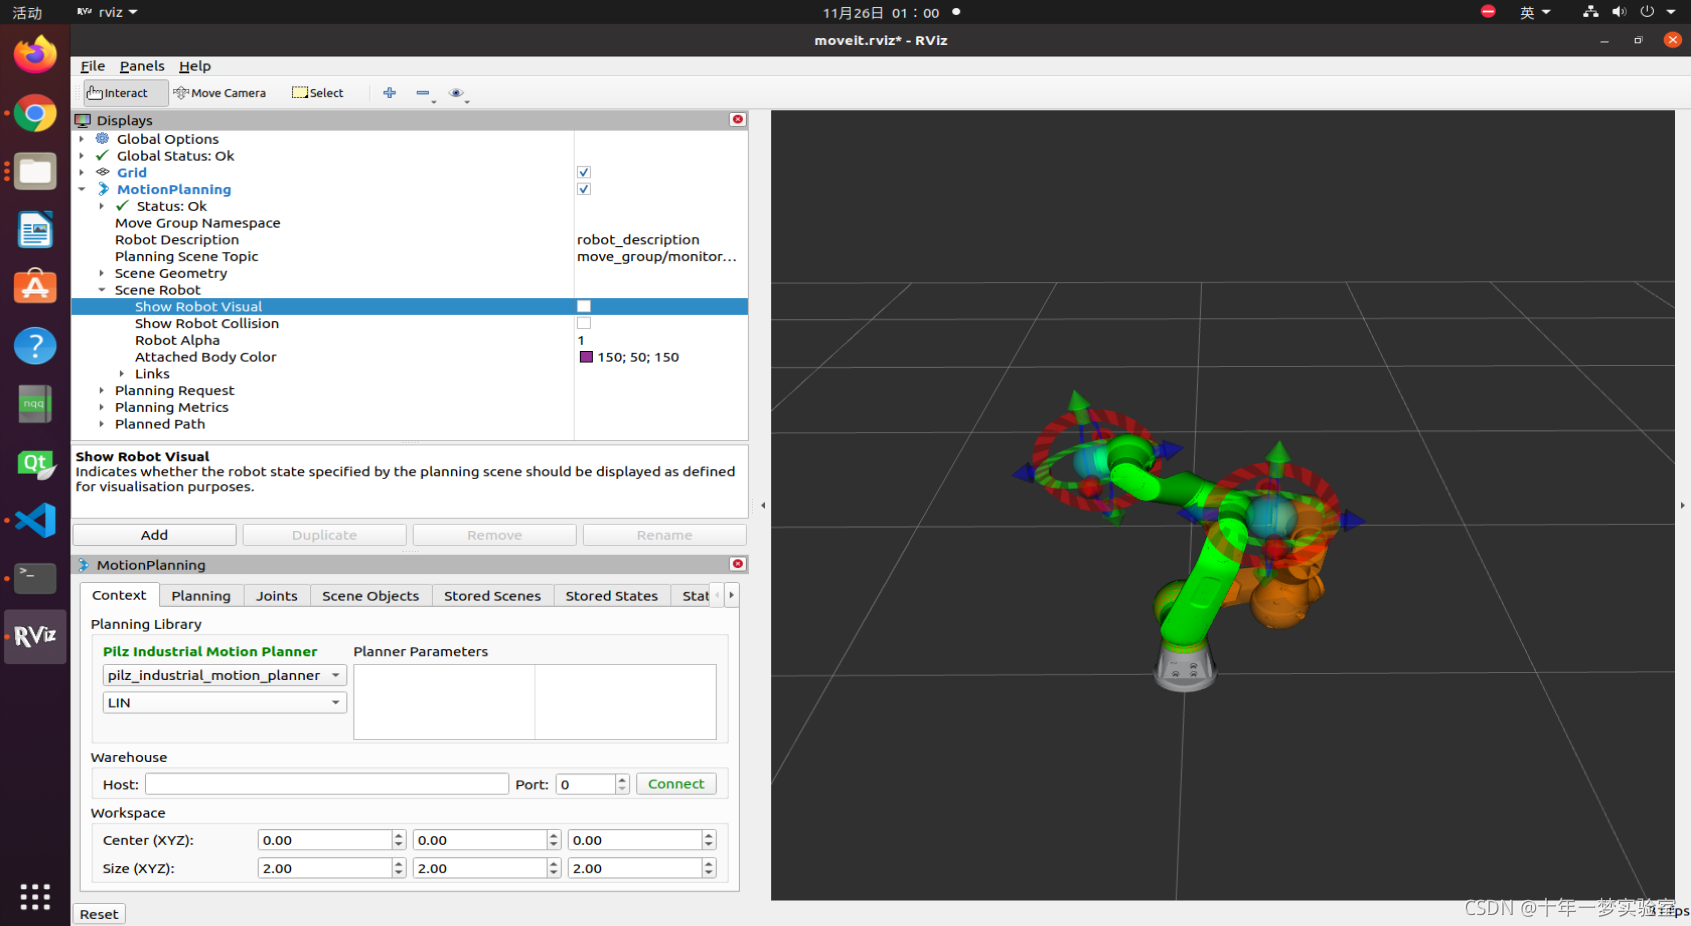Screen dimensions: 1691x926
Task: Switch to the Scene Objects tab
Action: tap(371, 595)
